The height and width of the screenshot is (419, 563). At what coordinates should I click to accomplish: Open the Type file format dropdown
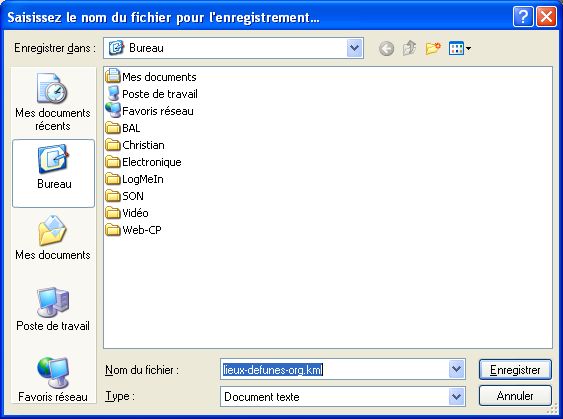coord(456,397)
